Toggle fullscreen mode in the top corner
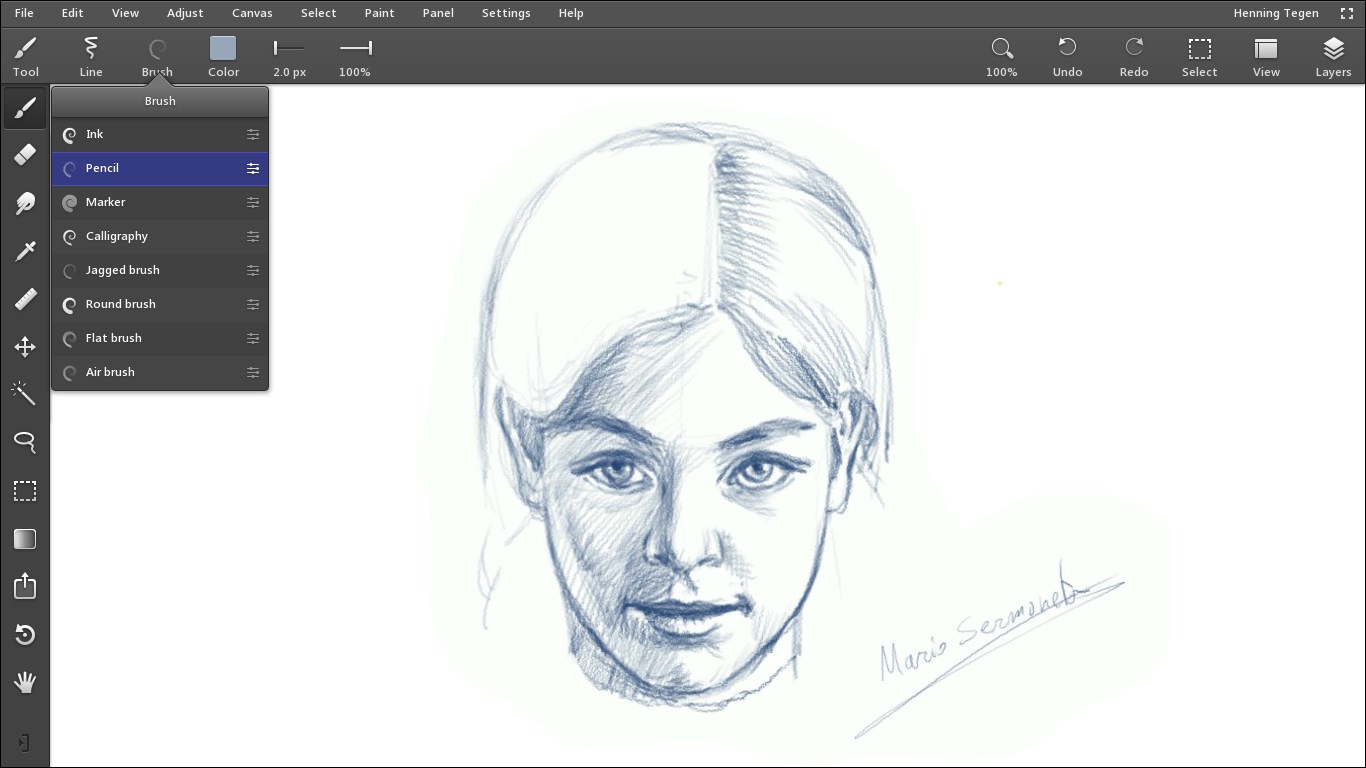The height and width of the screenshot is (768, 1366). coord(1347,13)
